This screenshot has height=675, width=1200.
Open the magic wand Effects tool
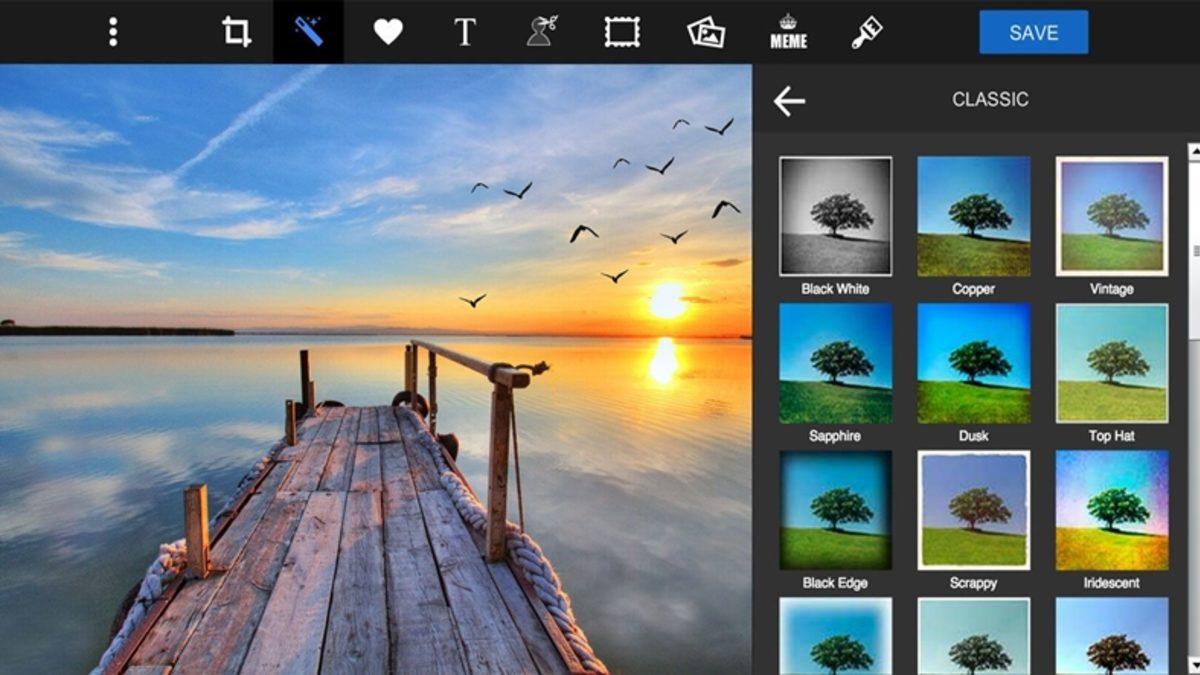(308, 31)
